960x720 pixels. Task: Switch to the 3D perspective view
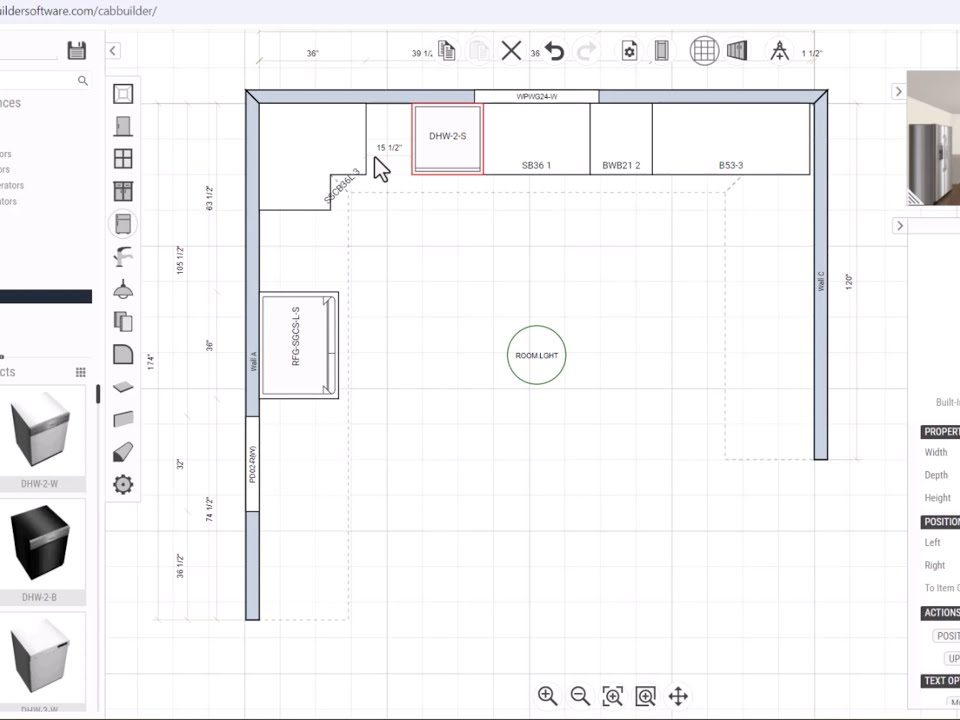737,51
